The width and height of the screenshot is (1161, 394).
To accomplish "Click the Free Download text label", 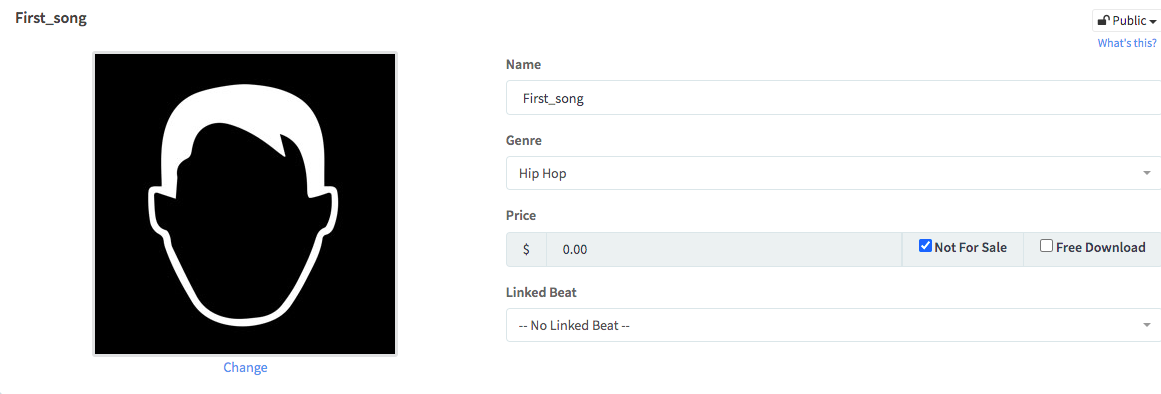I will (x=1100, y=247).
